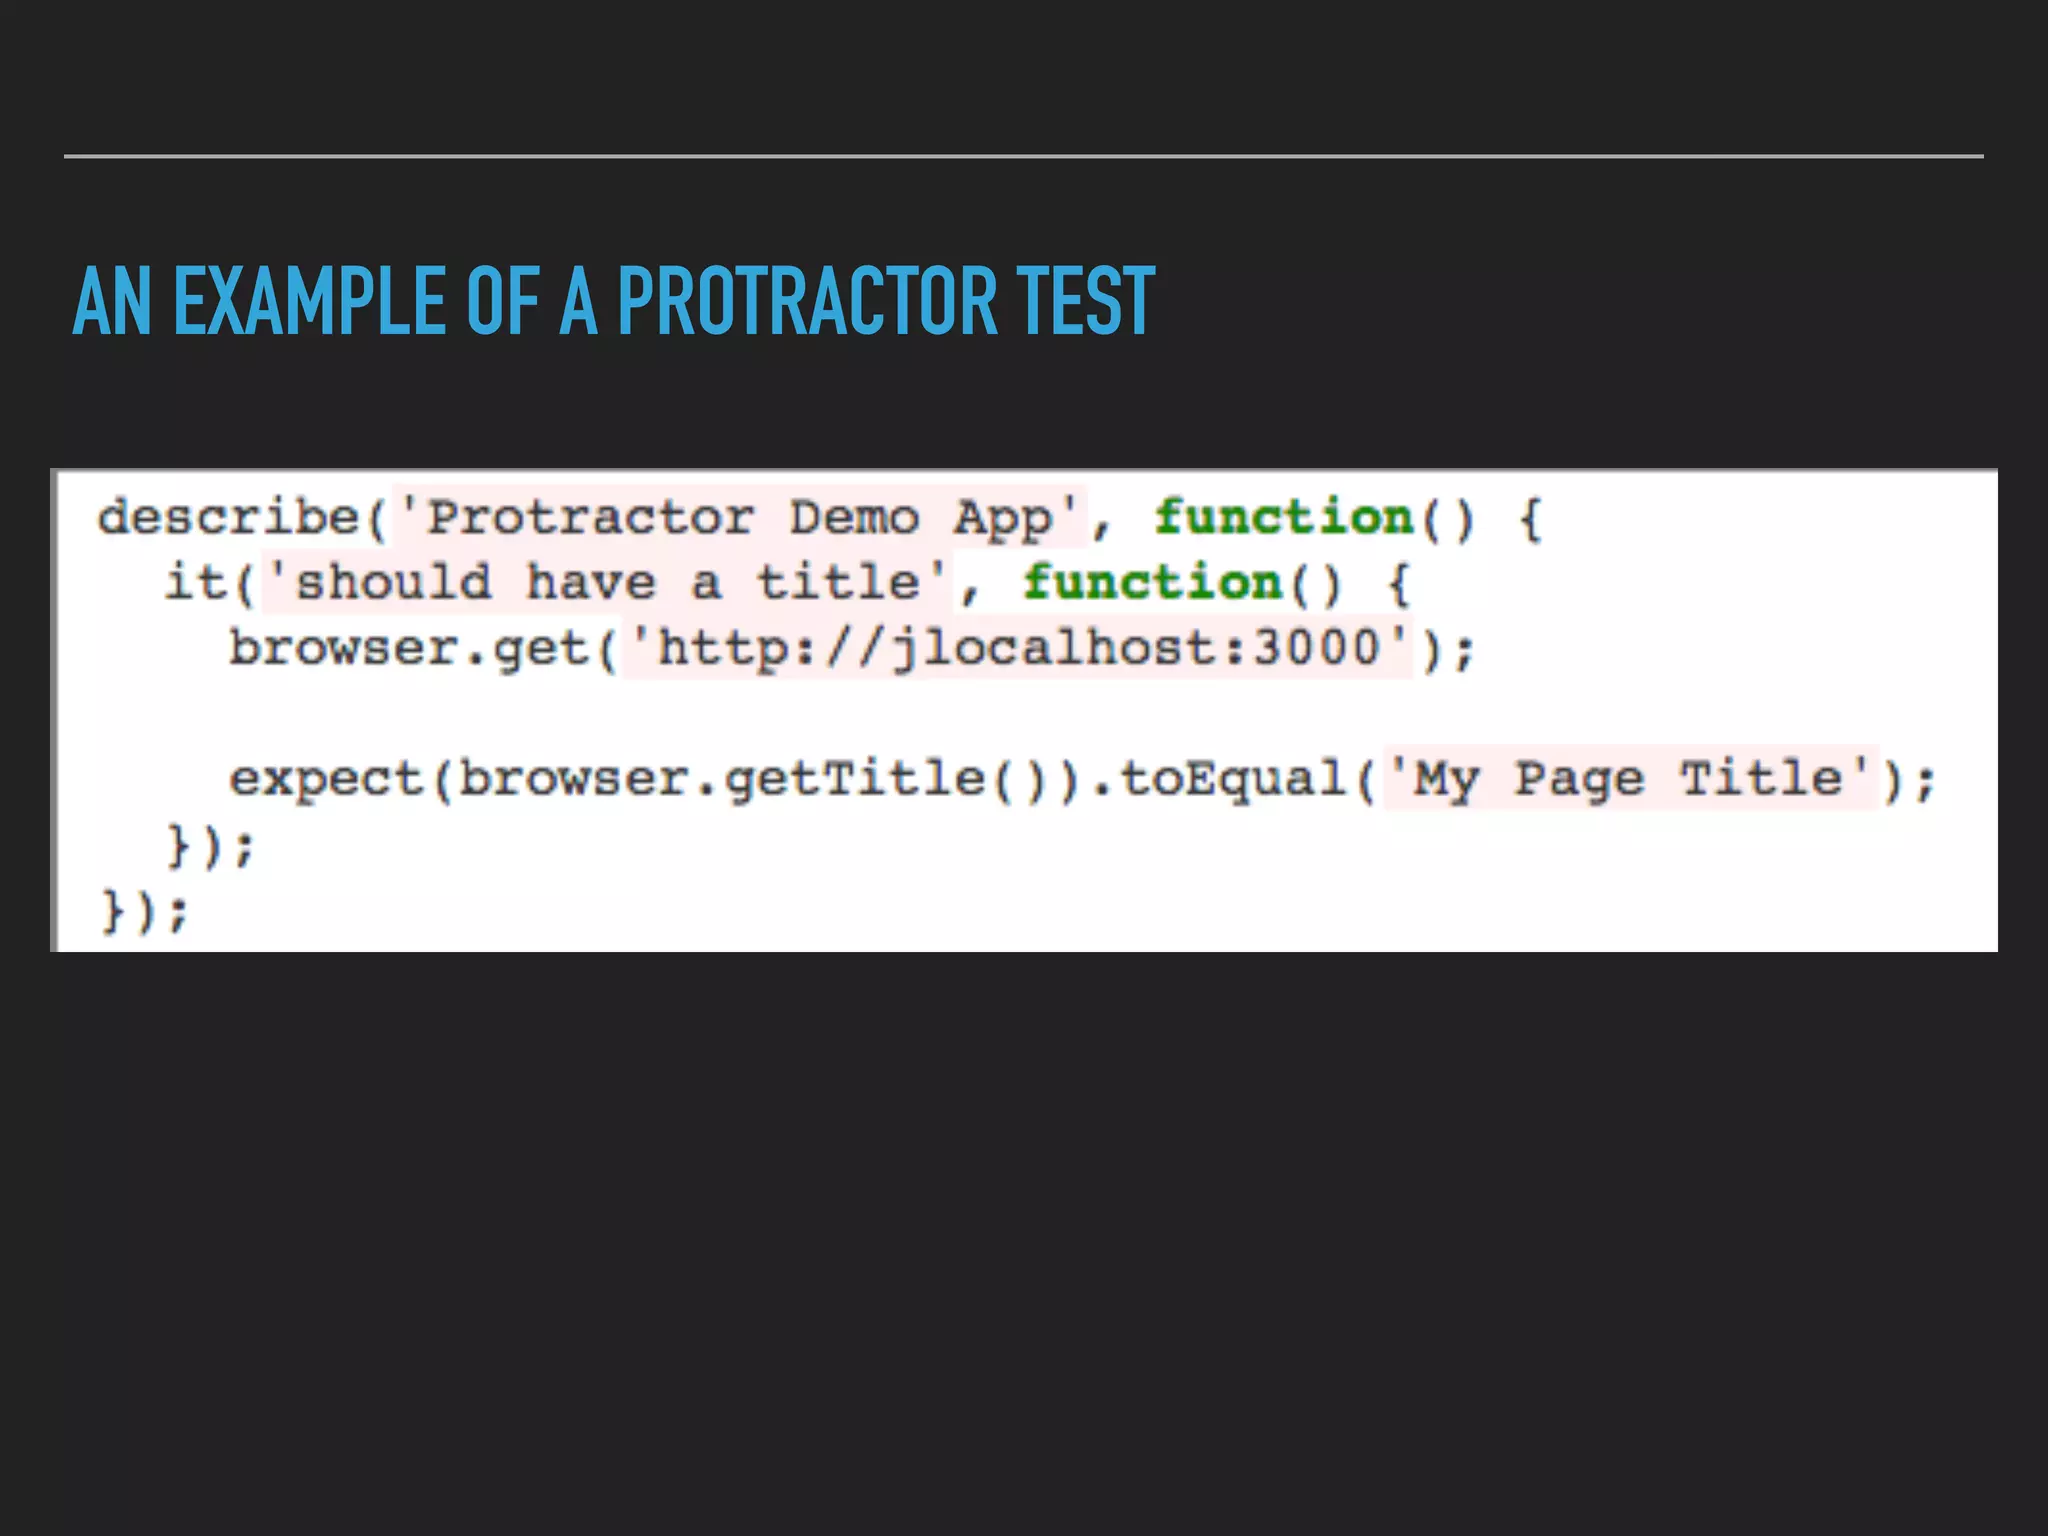
Task: Click the horizontal divider line above title
Action: 1023,157
